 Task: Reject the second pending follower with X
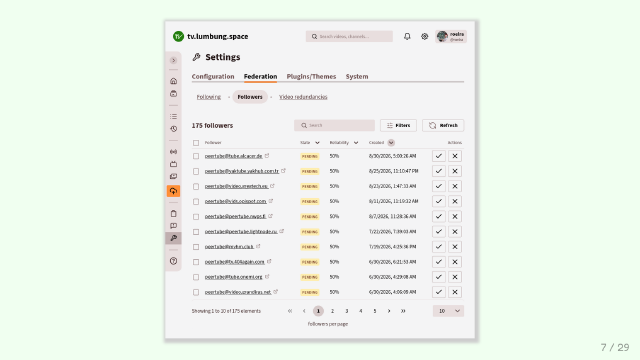coord(455,171)
